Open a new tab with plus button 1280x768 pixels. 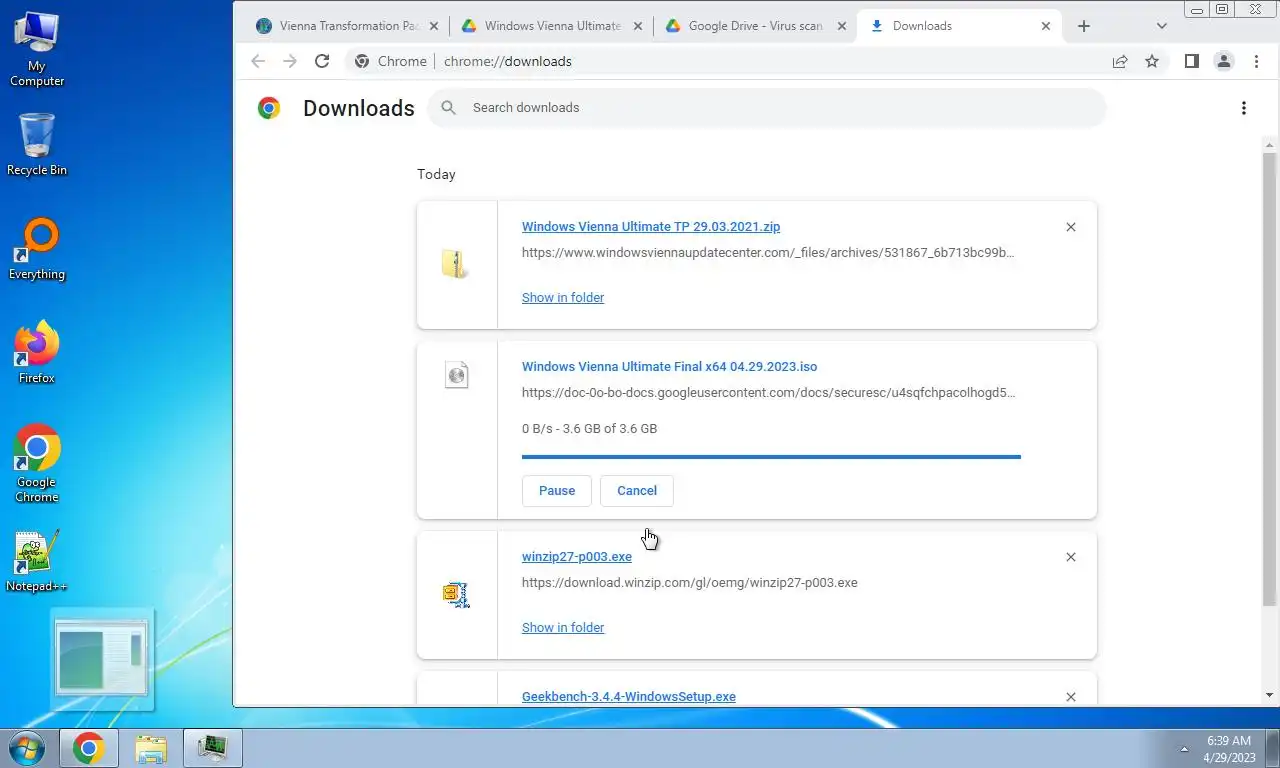point(1084,26)
